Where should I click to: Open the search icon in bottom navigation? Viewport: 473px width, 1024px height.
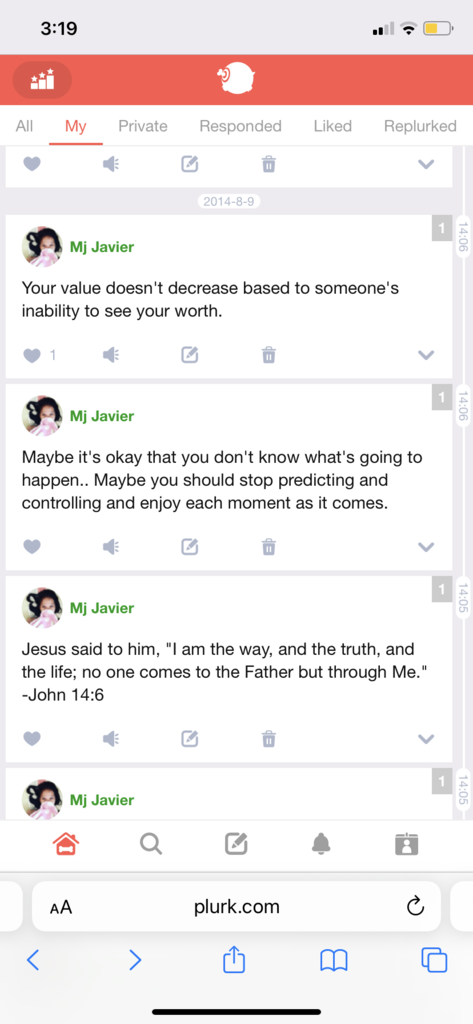pos(151,844)
